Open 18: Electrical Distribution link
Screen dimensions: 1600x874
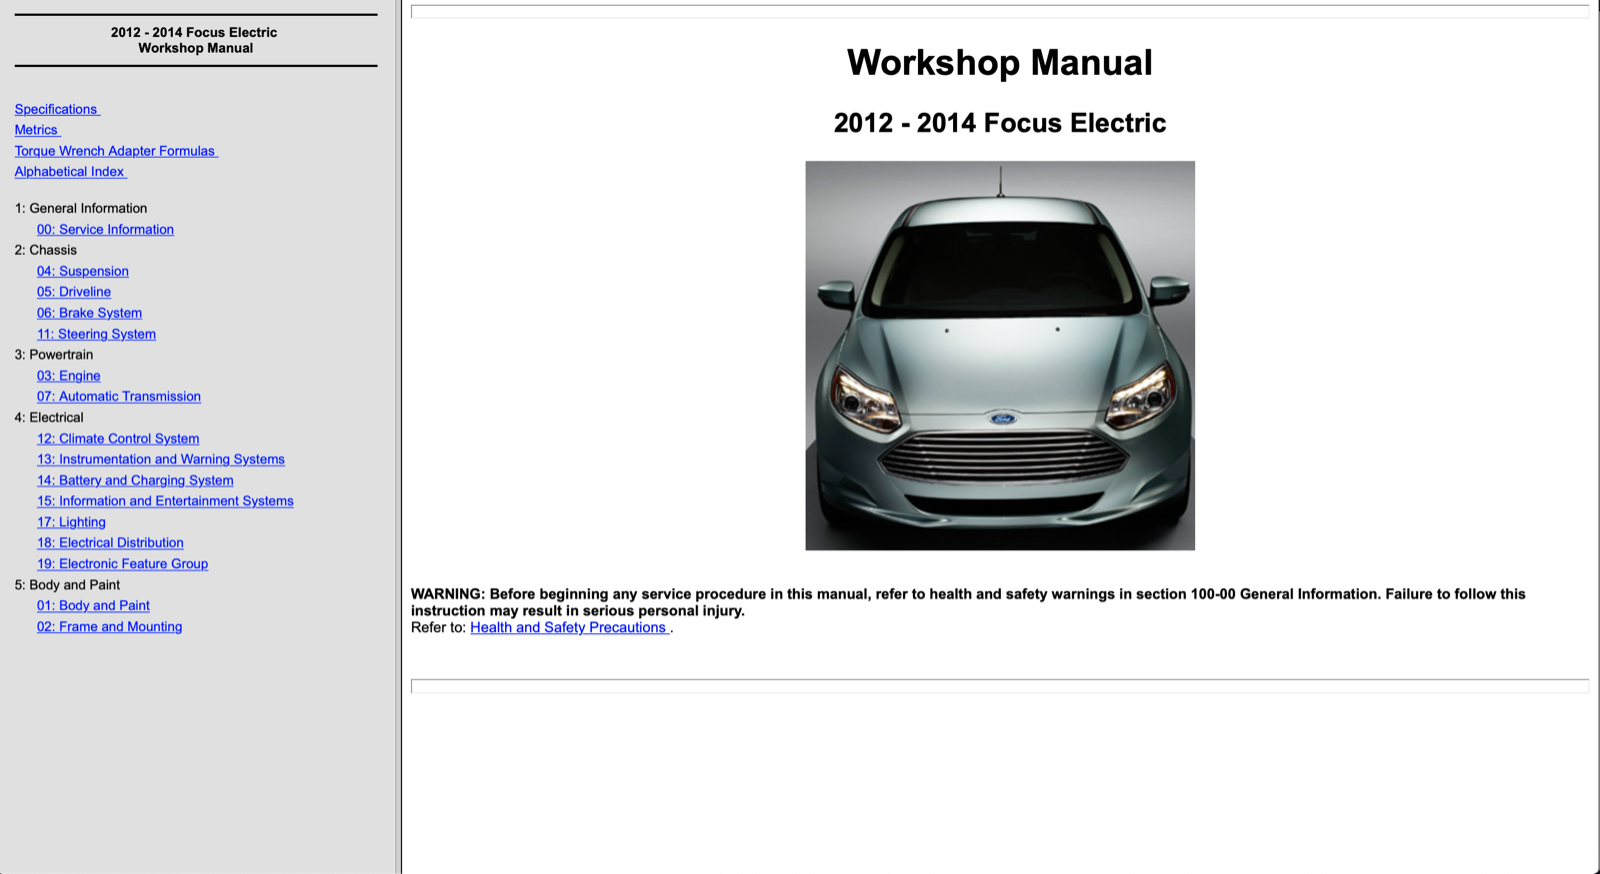point(110,543)
